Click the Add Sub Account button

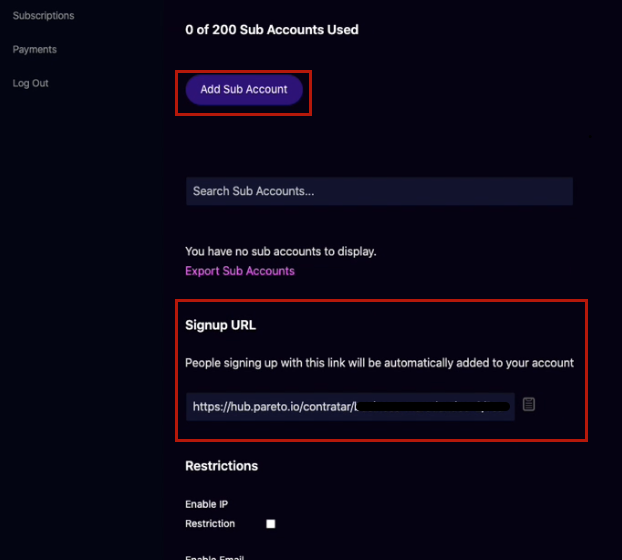[244, 90]
